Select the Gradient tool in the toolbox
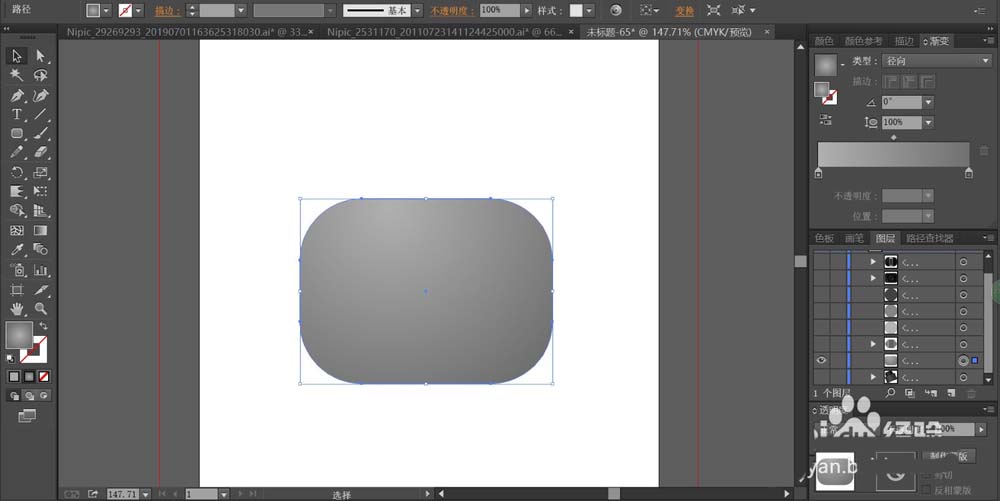 (41, 230)
